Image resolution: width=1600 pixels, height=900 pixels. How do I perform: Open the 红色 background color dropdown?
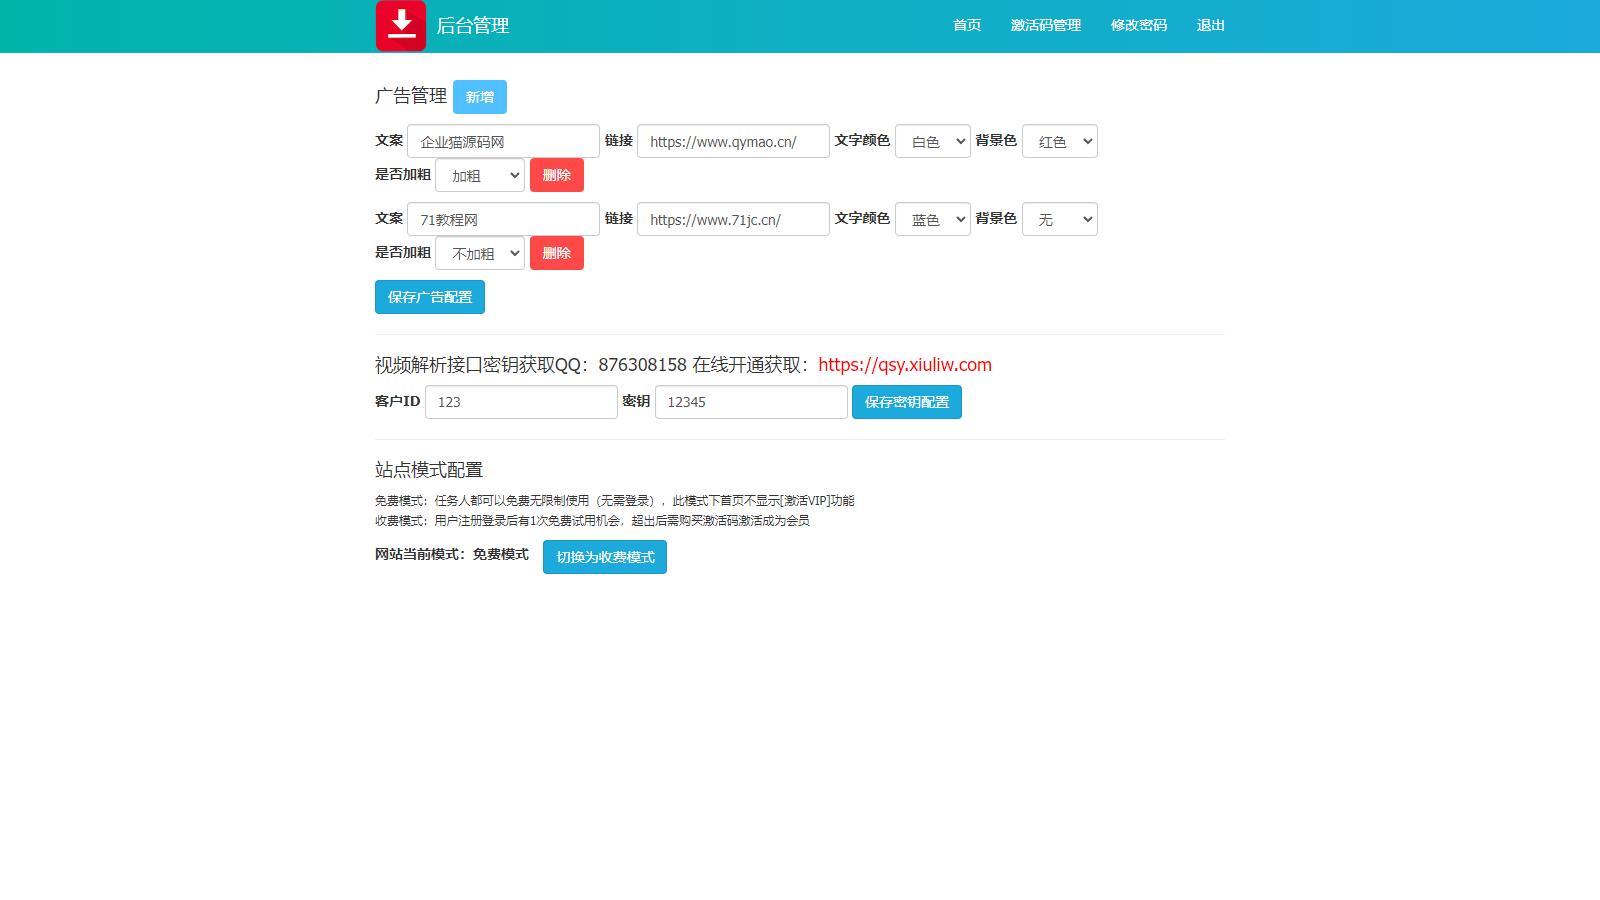click(x=1059, y=140)
